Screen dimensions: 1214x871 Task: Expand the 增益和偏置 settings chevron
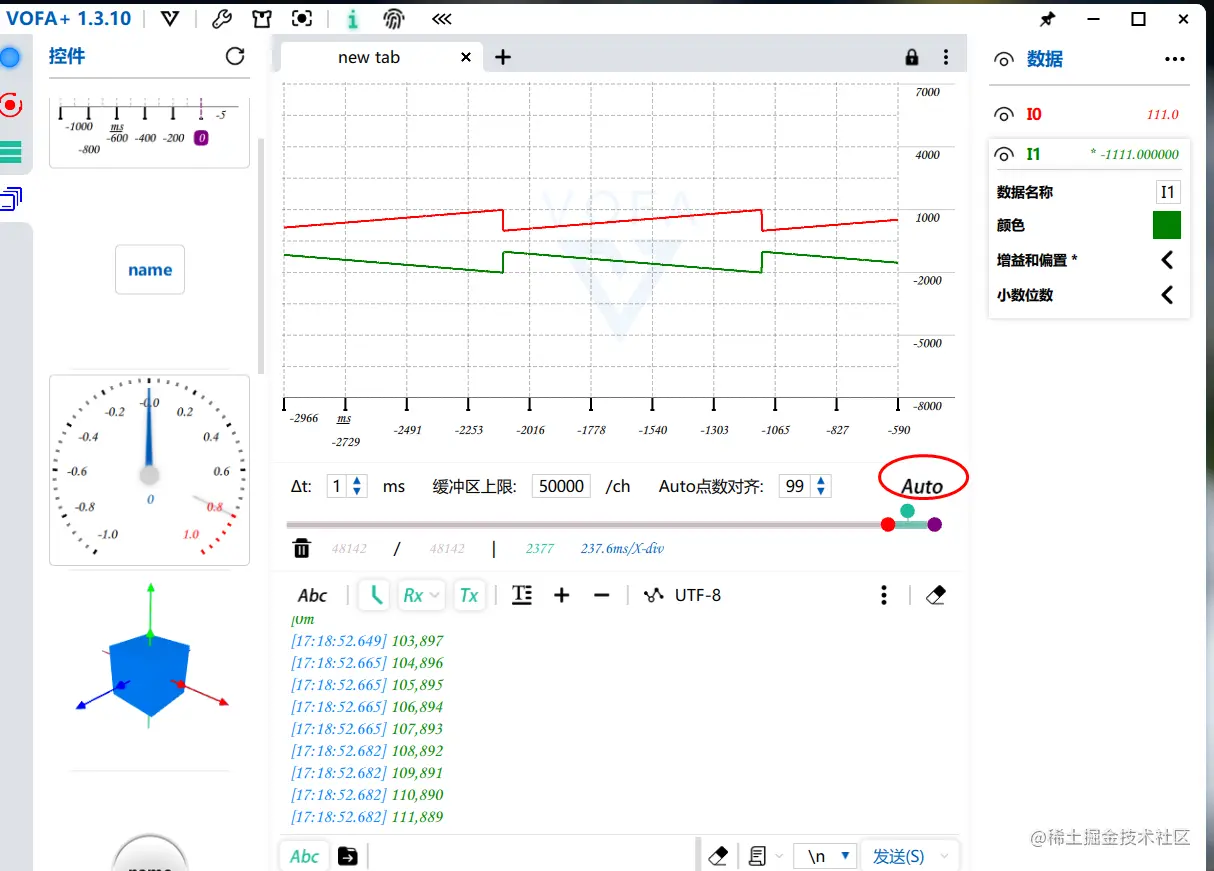pos(1166,259)
